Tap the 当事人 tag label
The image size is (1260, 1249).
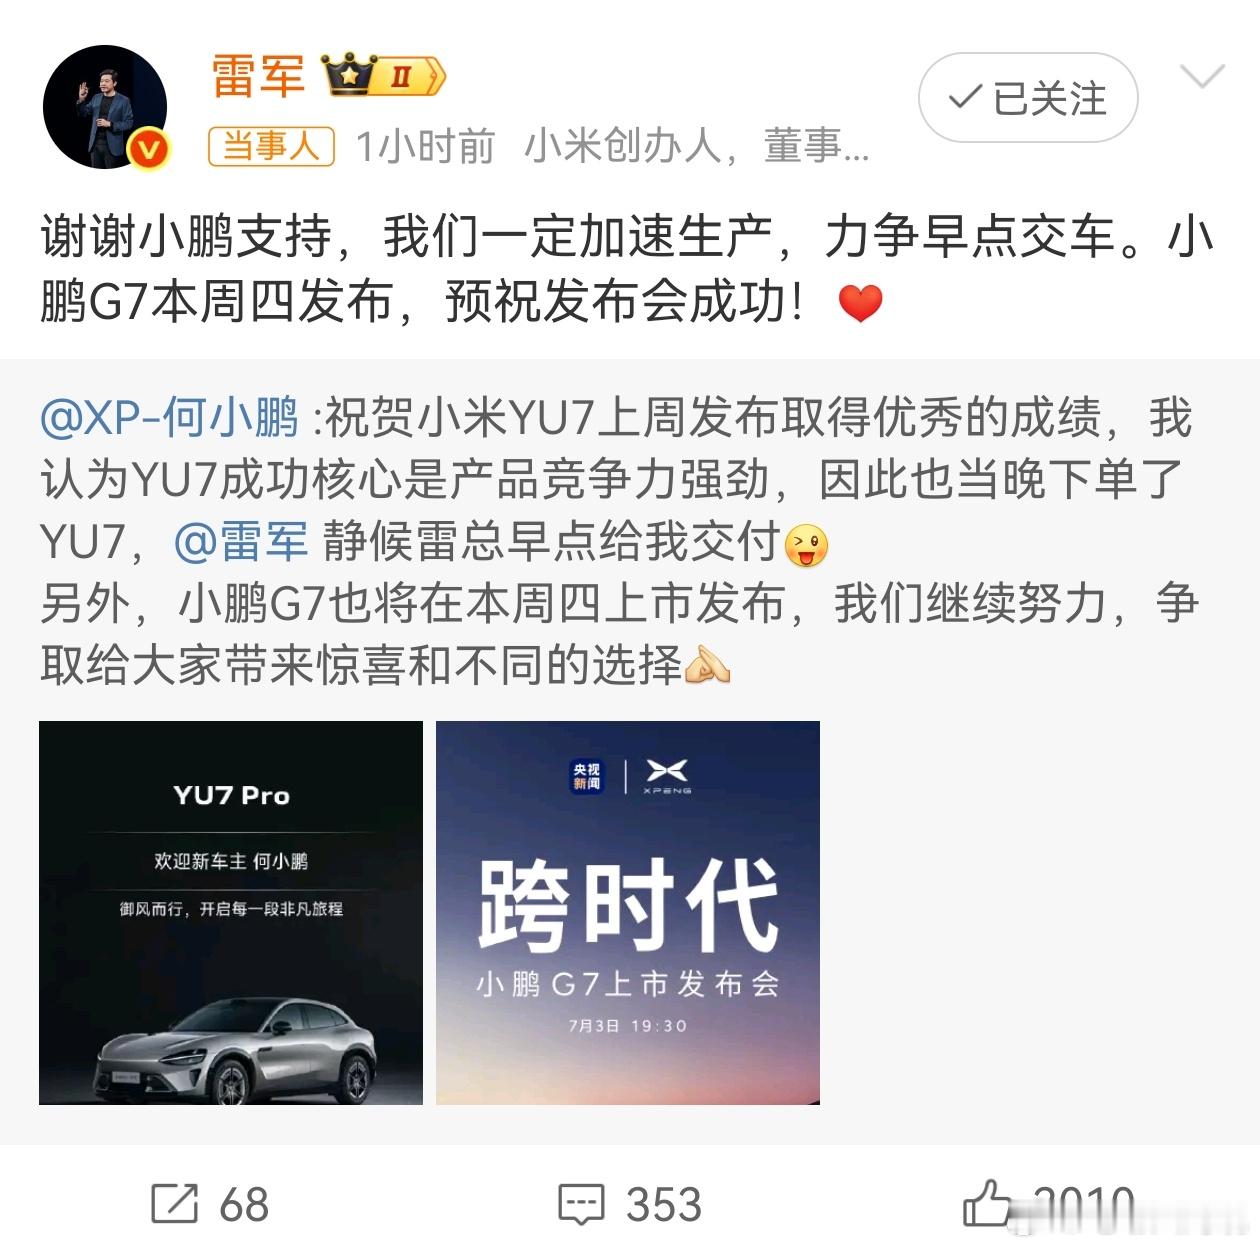271,148
